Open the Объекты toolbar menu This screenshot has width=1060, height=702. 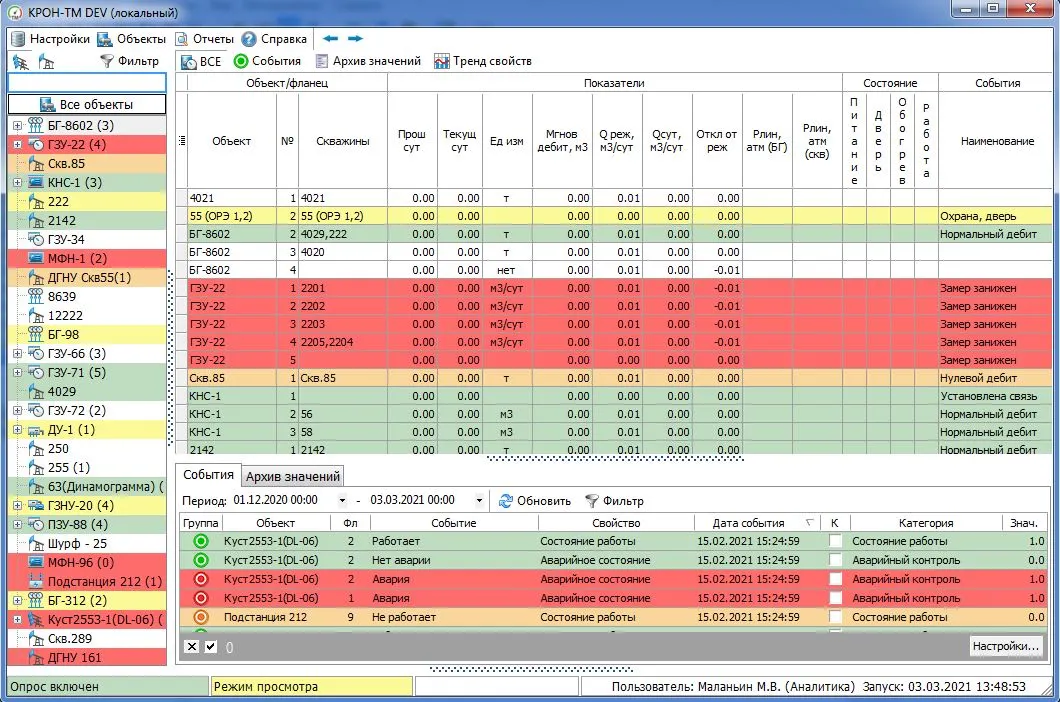[x=132, y=39]
